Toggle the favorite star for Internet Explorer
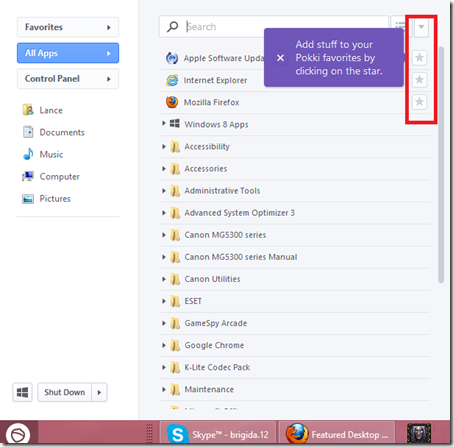The width and height of the screenshot is (454, 447). (419, 80)
